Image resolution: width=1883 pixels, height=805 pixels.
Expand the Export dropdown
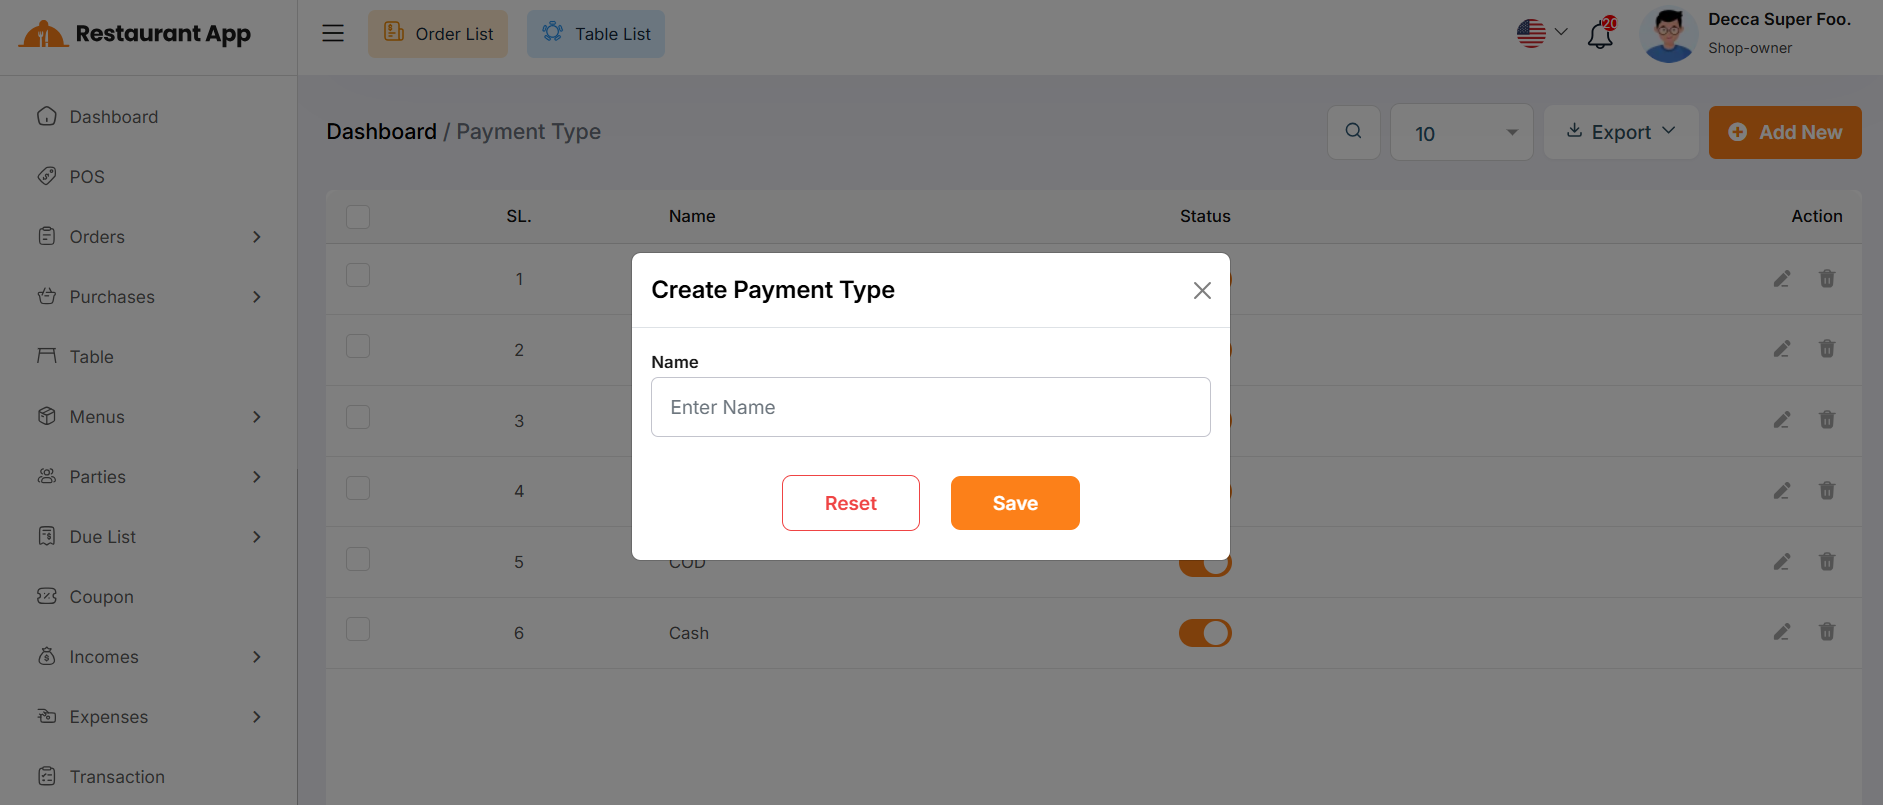click(x=1620, y=132)
